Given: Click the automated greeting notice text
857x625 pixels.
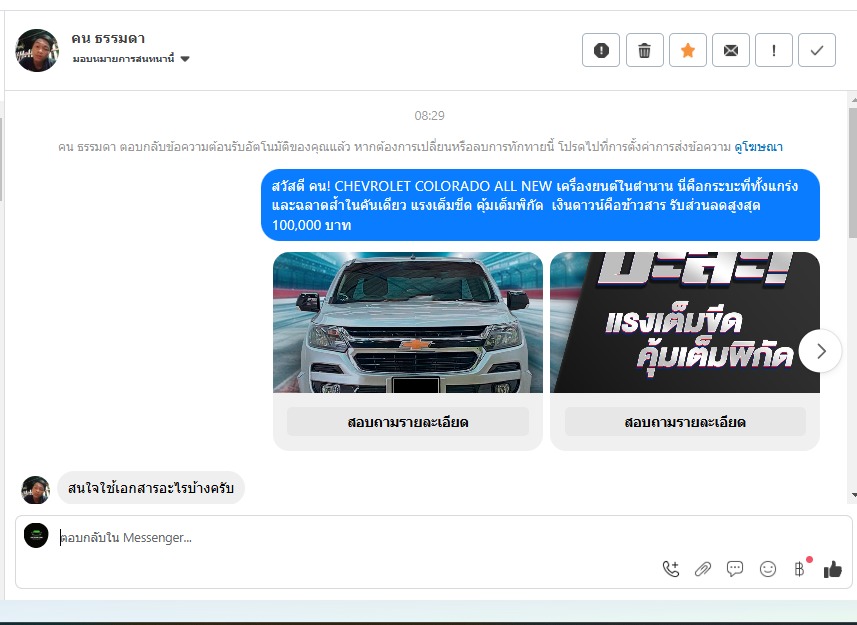Looking at the screenshot, I should 396,147.
